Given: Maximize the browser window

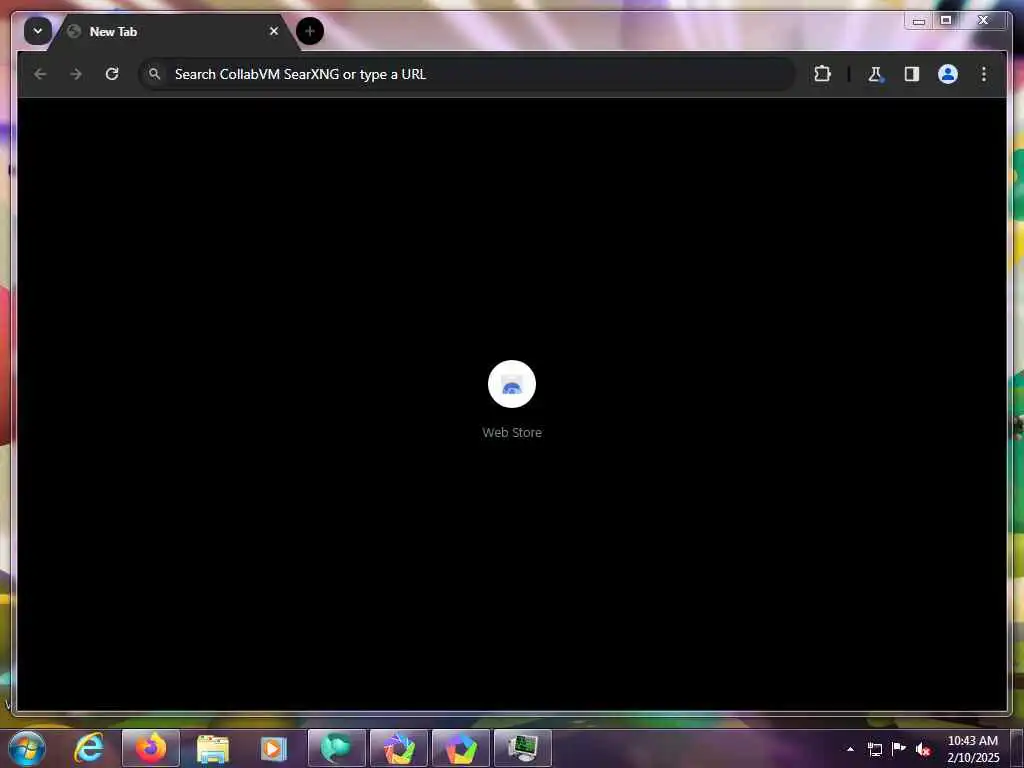Looking at the screenshot, I should pos(946,21).
